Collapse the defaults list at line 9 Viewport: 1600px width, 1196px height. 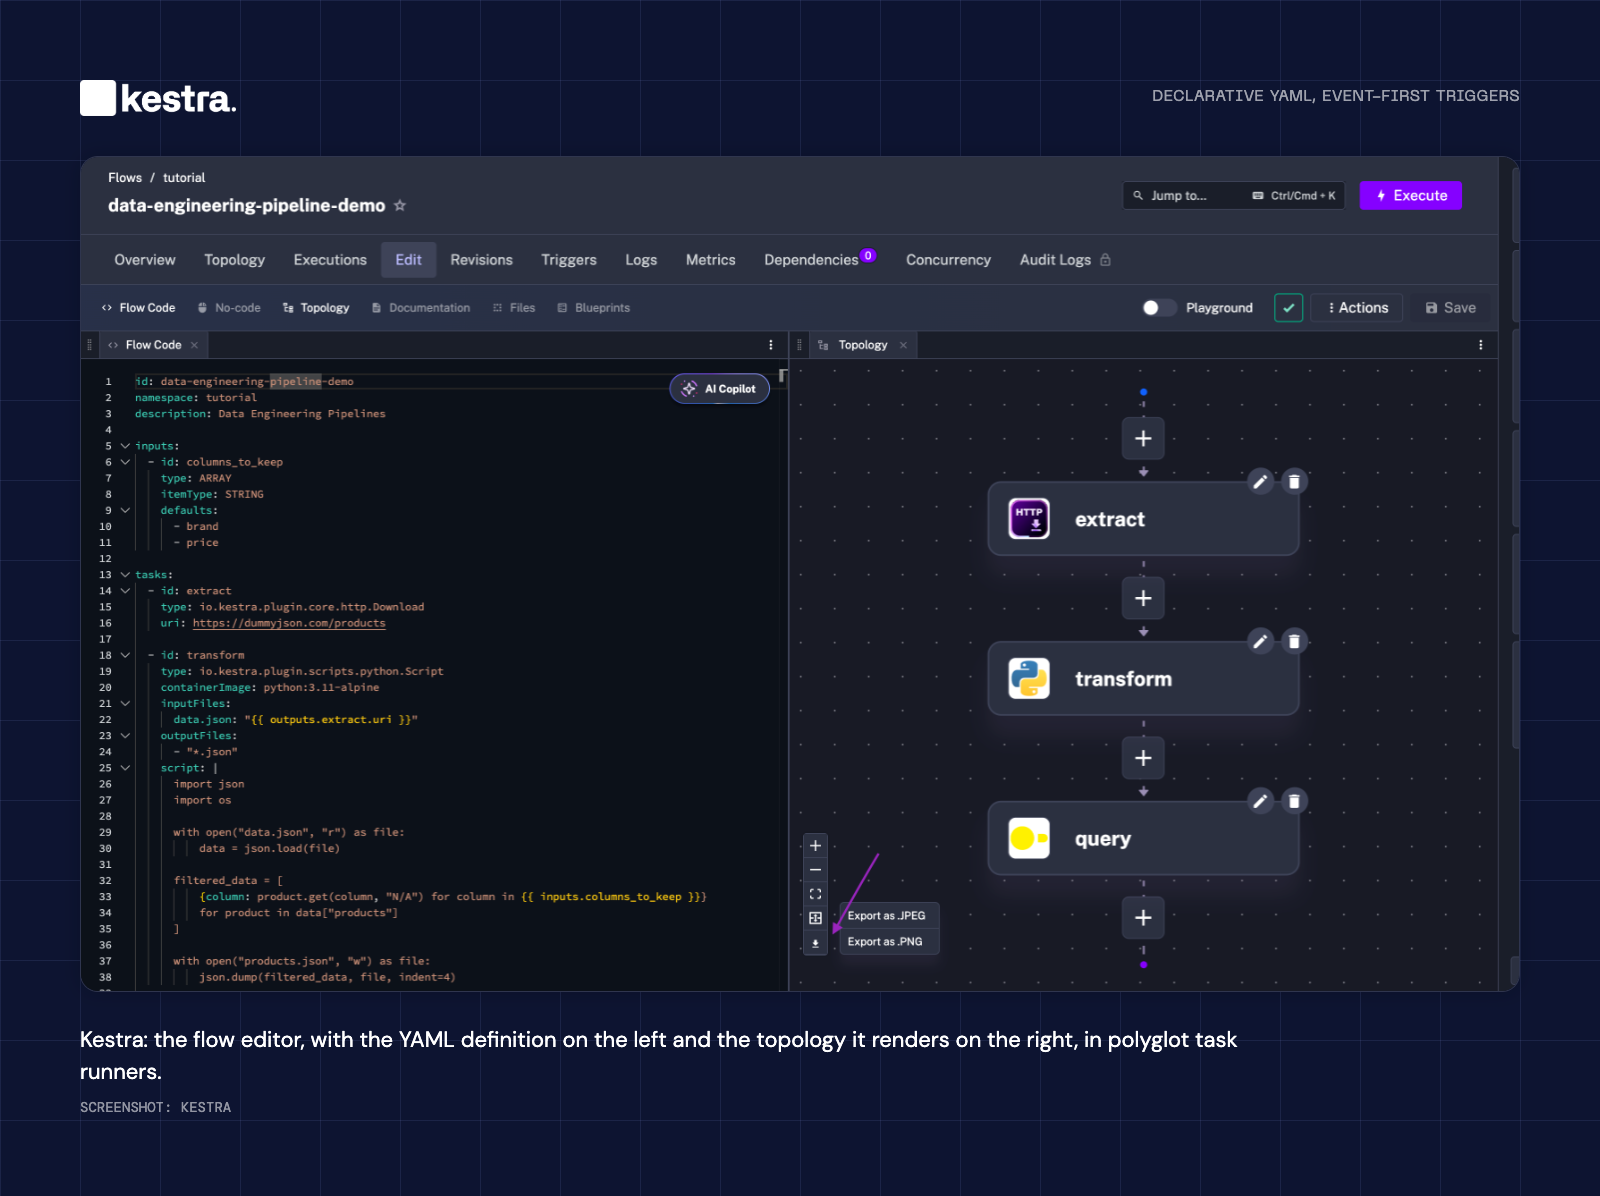(125, 510)
